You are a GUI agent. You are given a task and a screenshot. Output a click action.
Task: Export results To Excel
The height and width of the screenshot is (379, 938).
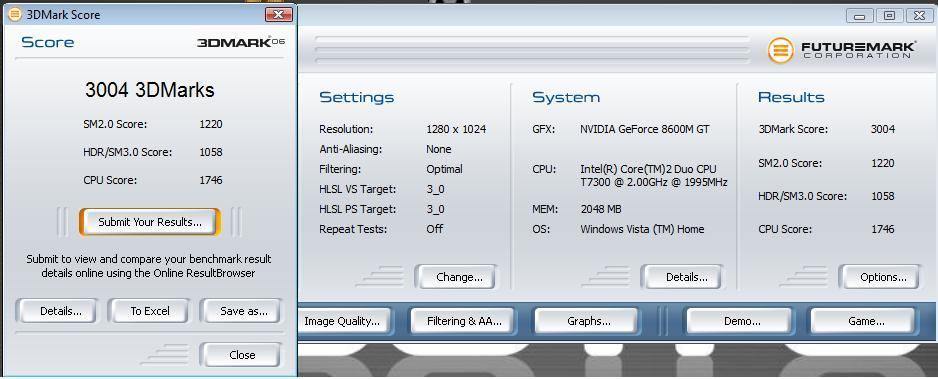click(150, 311)
